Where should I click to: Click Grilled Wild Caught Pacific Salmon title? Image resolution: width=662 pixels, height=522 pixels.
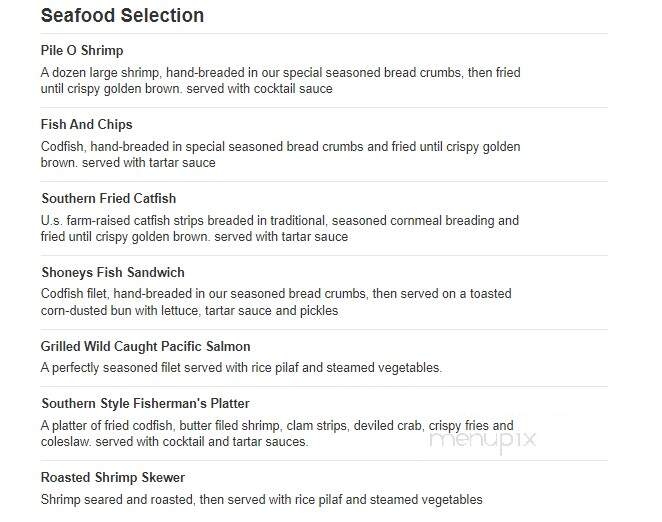tap(146, 346)
